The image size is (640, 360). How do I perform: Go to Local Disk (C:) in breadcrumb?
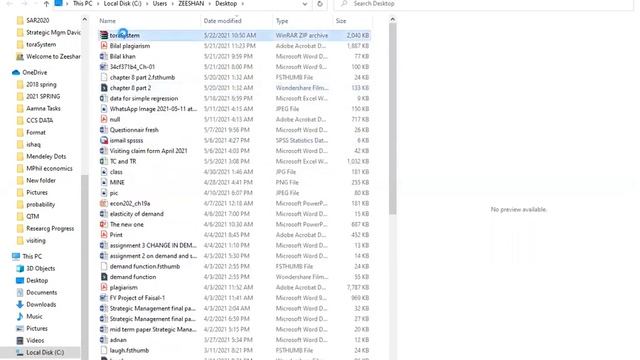point(122,4)
